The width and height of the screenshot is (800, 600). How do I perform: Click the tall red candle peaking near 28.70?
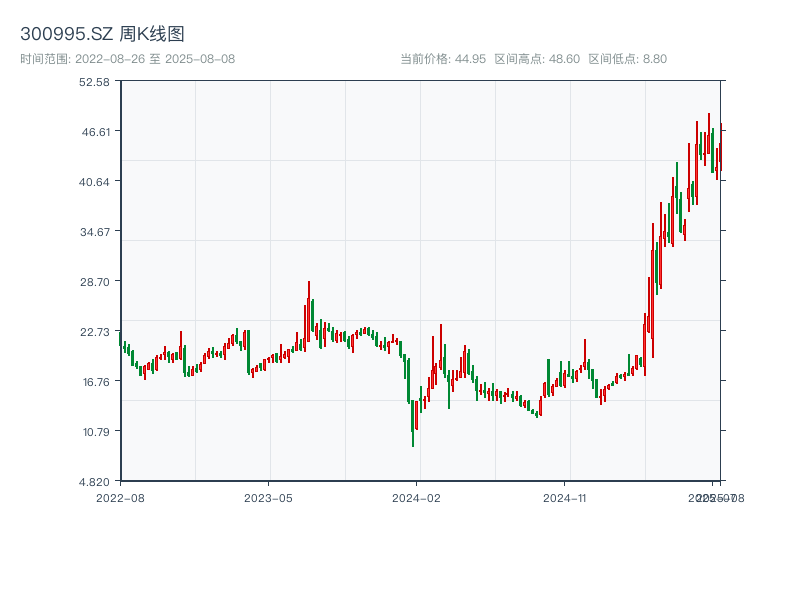pyautogui.click(x=309, y=311)
